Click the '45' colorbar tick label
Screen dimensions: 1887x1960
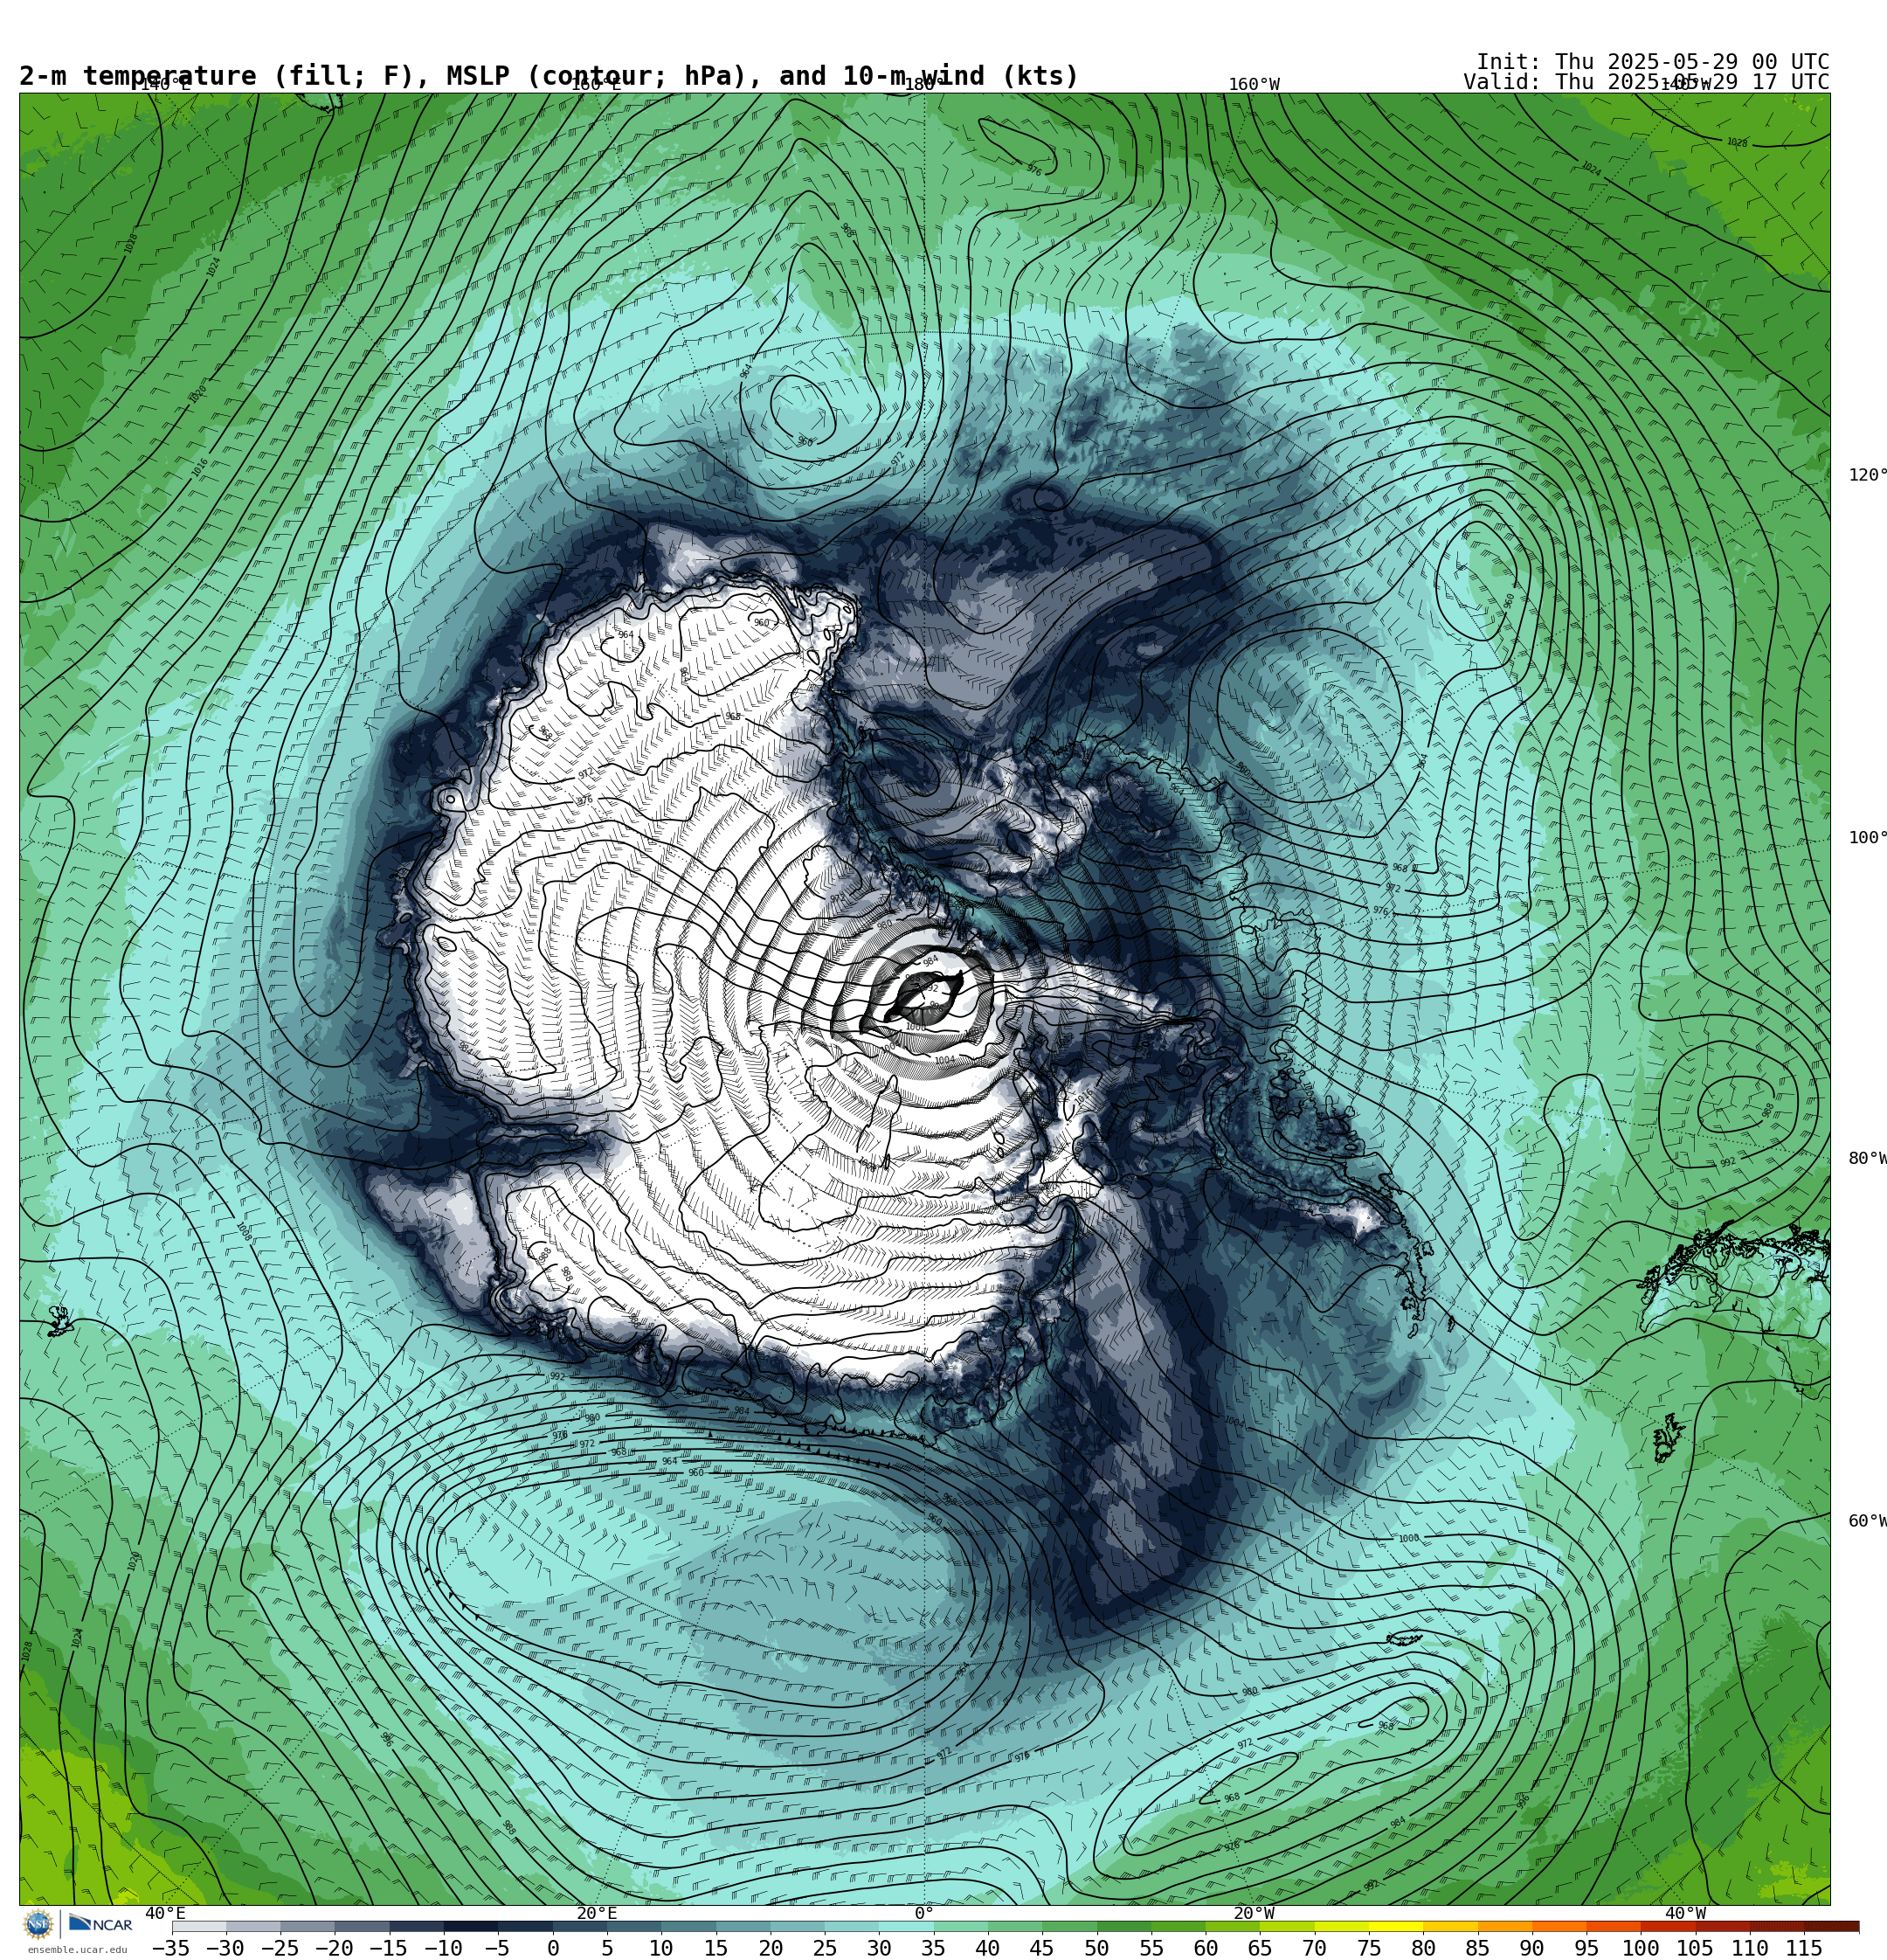pos(1042,1948)
